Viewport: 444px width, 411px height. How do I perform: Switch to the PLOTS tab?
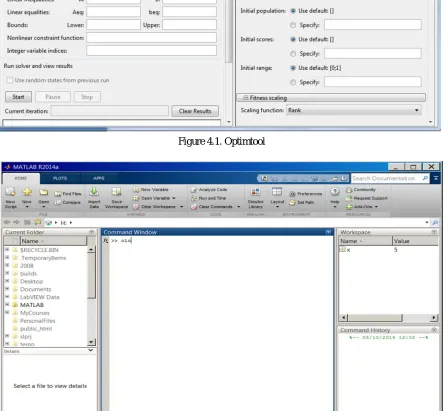click(x=60, y=178)
